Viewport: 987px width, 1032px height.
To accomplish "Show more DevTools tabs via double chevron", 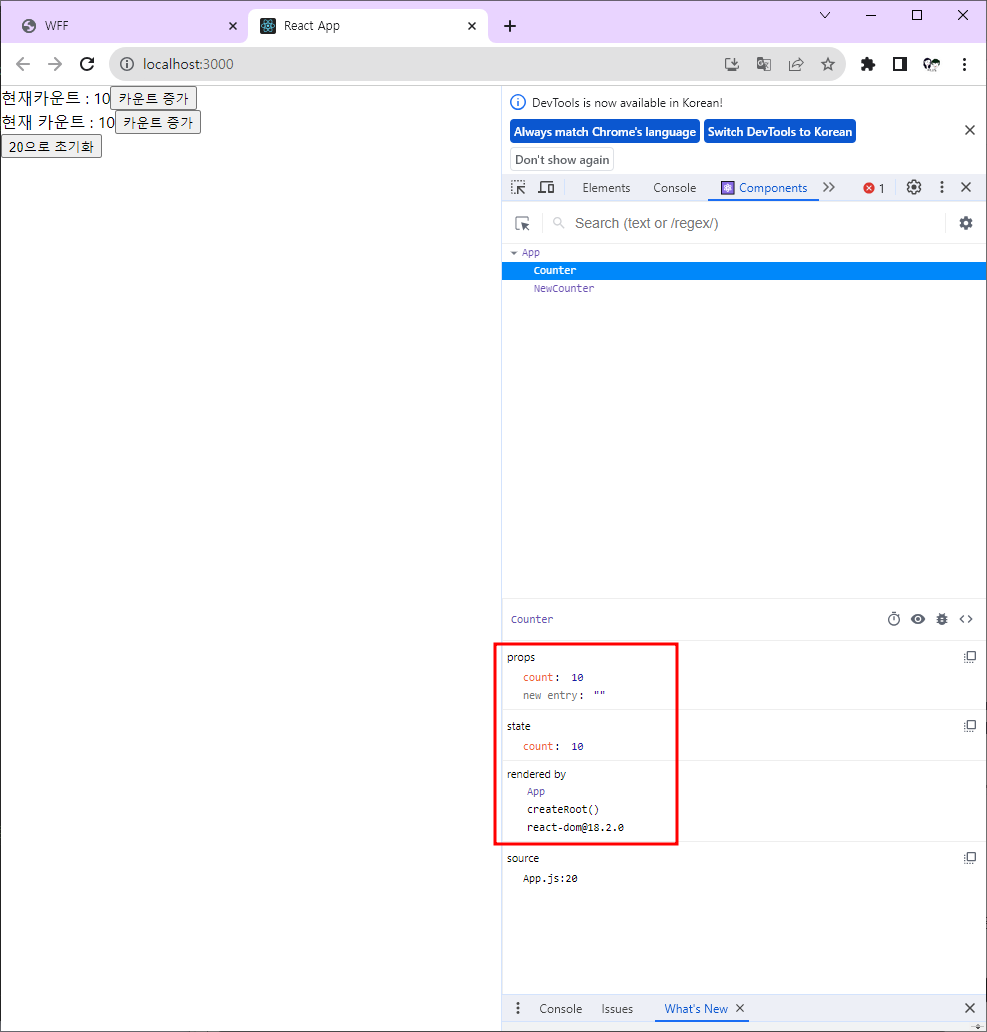I will click(829, 188).
